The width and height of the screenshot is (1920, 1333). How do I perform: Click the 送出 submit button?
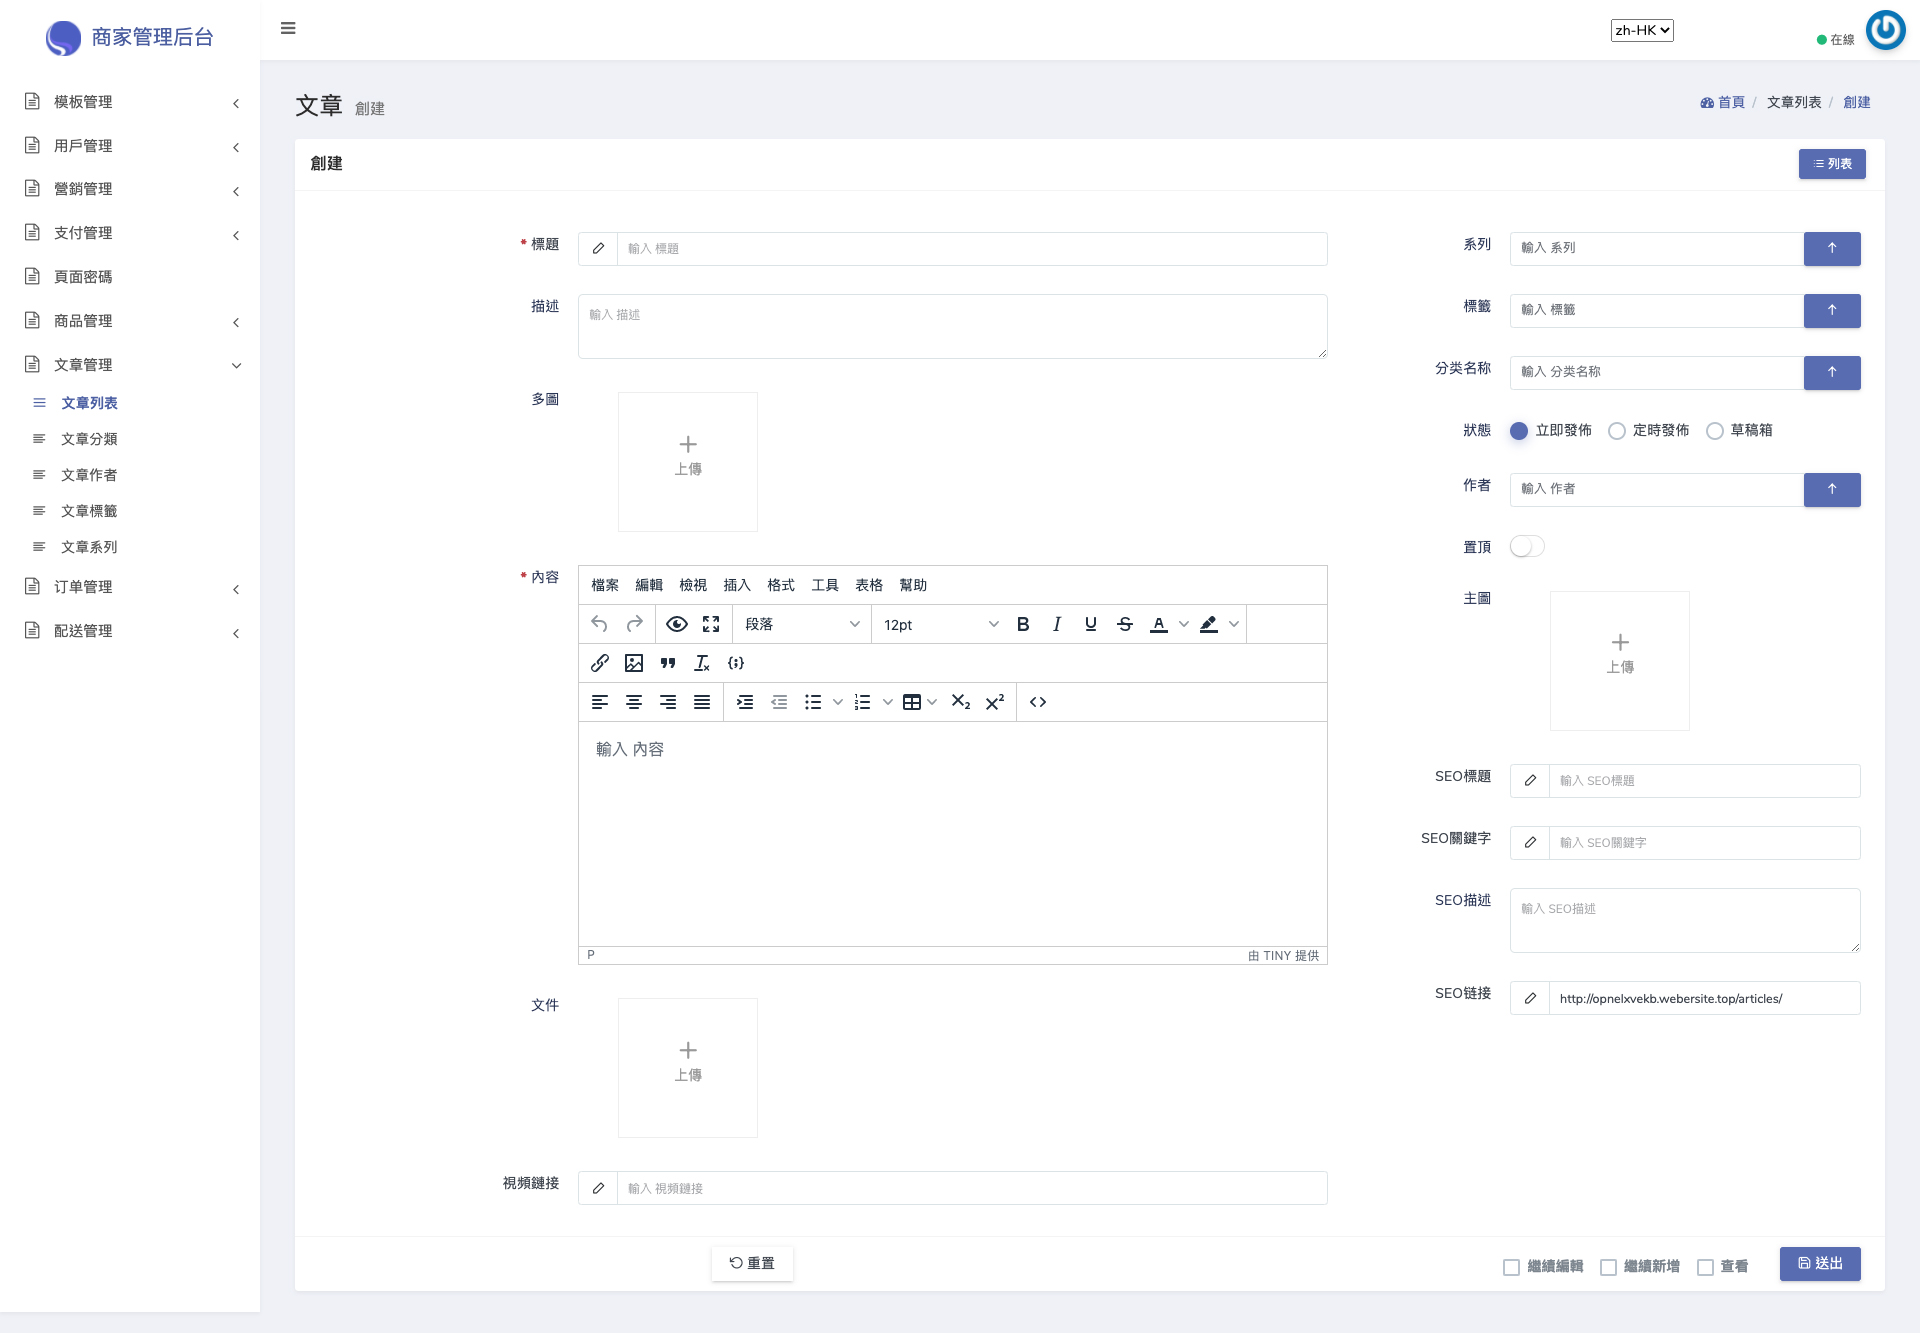click(1819, 1263)
